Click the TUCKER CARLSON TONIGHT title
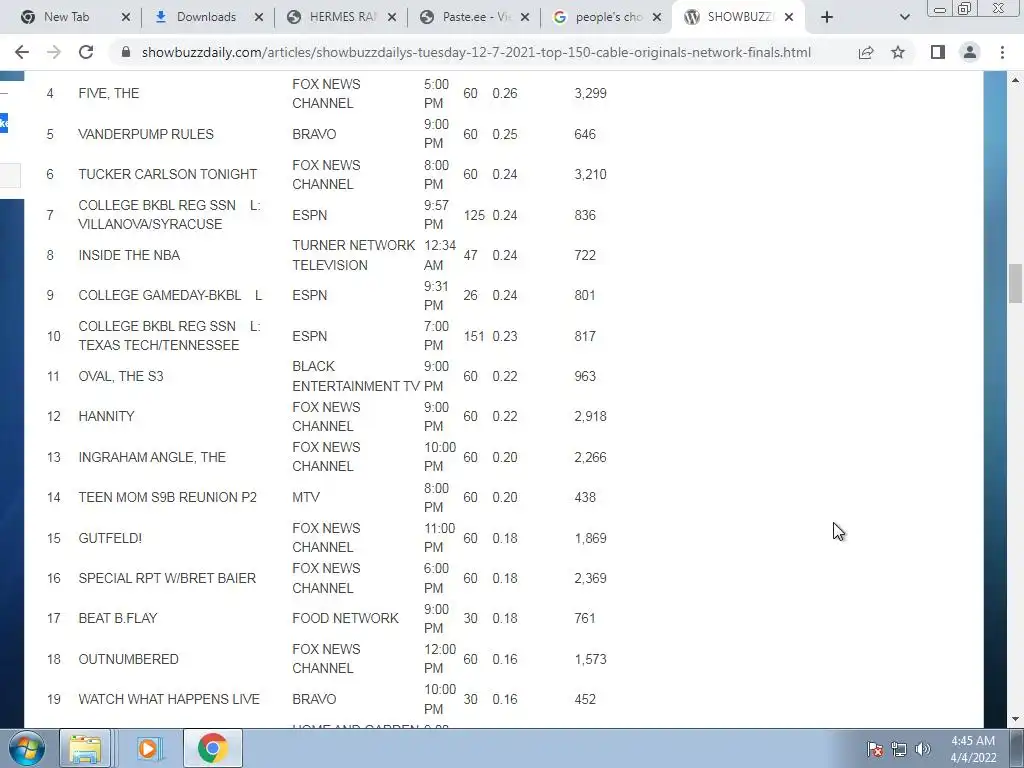The height and width of the screenshot is (768, 1024). coord(168,174)
